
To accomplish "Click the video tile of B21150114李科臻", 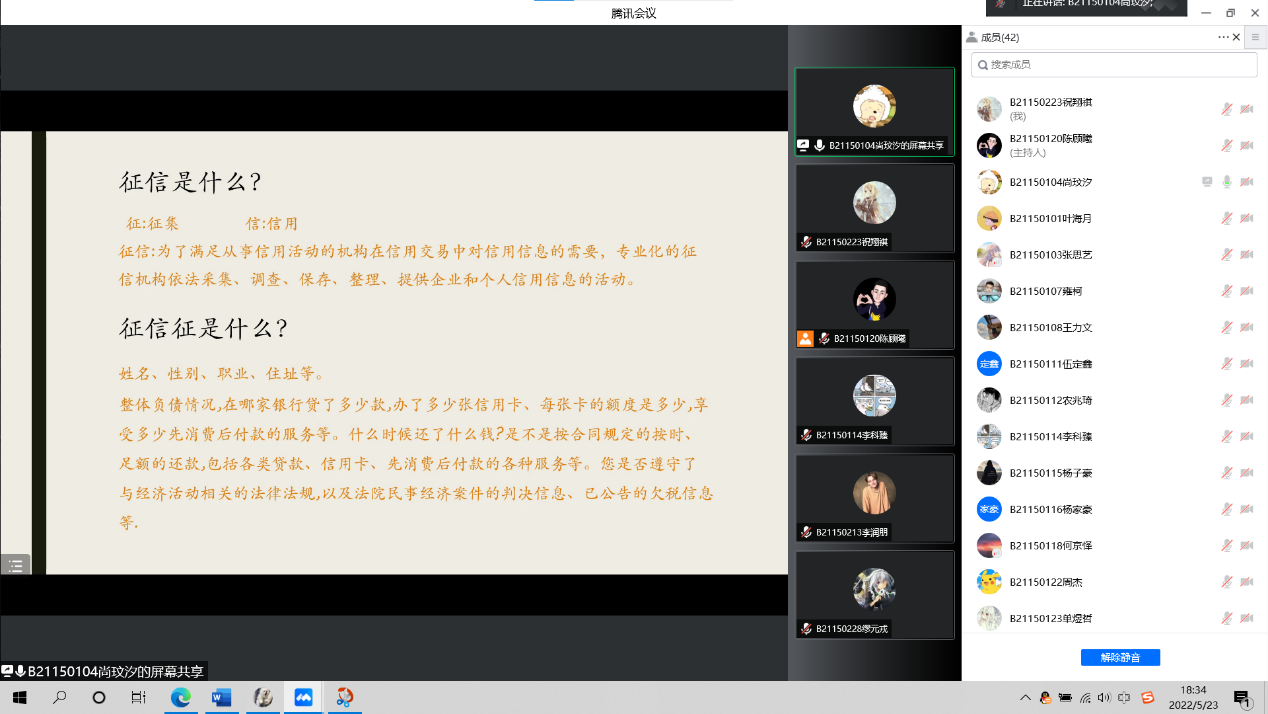I will point(874,400).
